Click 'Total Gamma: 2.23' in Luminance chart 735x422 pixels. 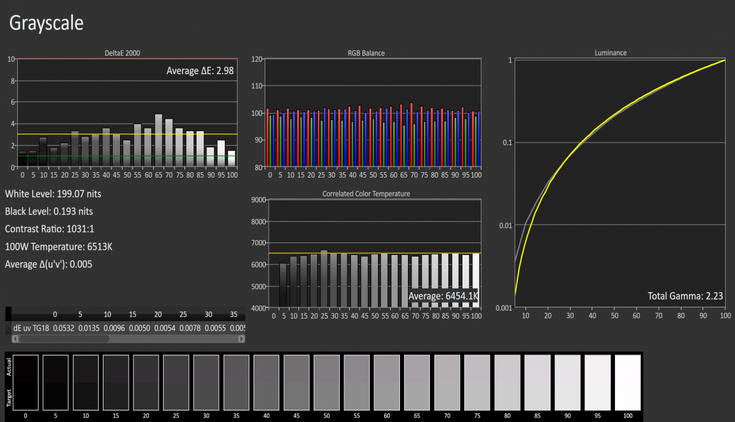pos(685,296)
